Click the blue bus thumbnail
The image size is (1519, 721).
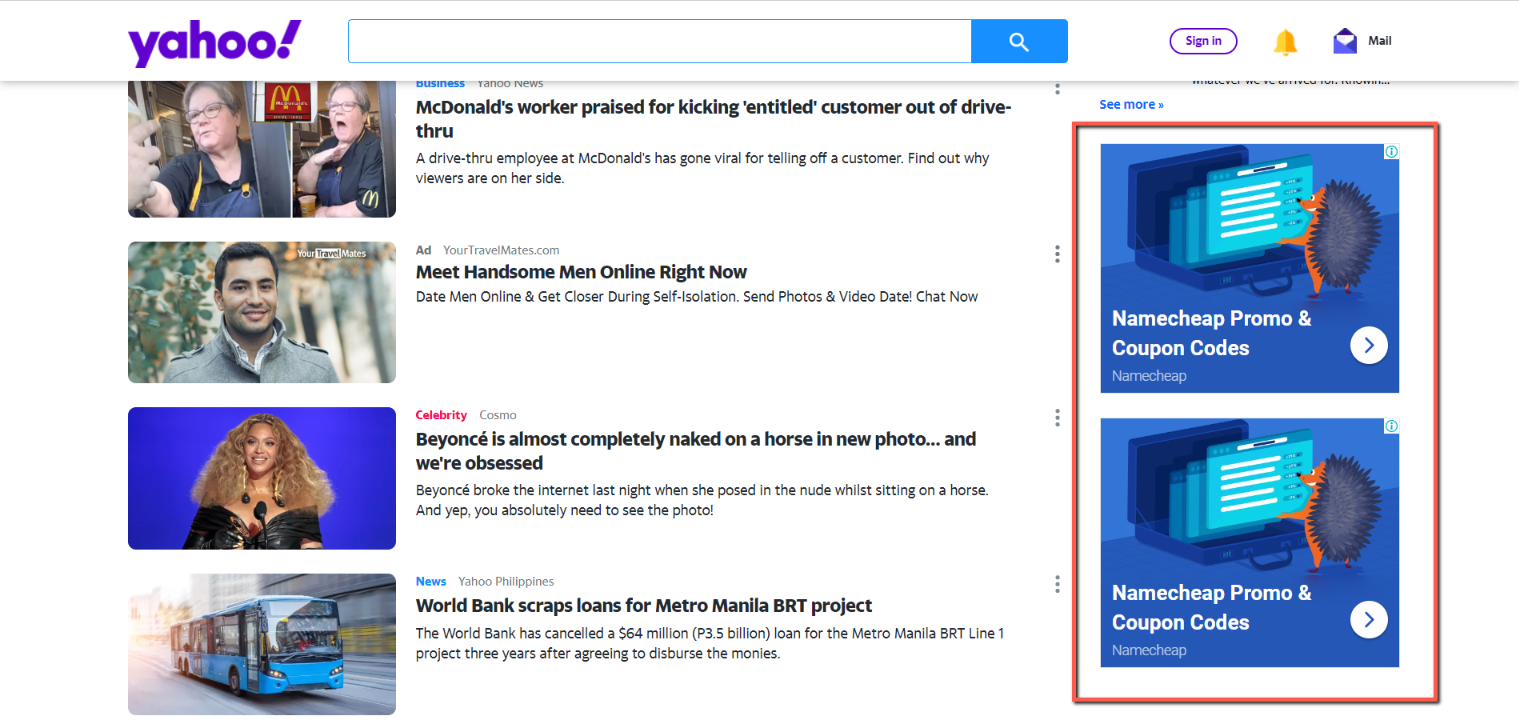262,644
